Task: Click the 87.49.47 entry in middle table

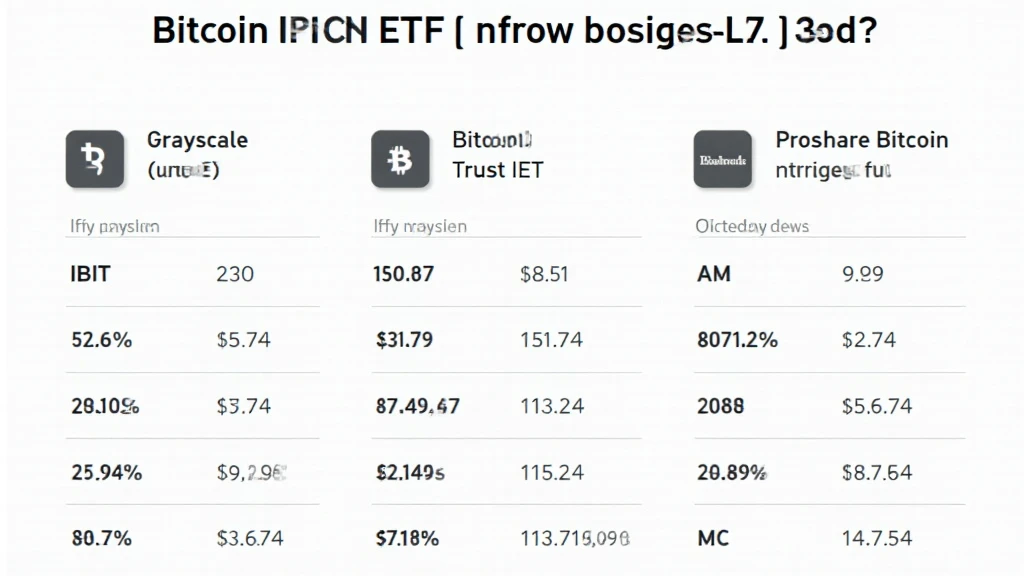Action: [417, 406]
